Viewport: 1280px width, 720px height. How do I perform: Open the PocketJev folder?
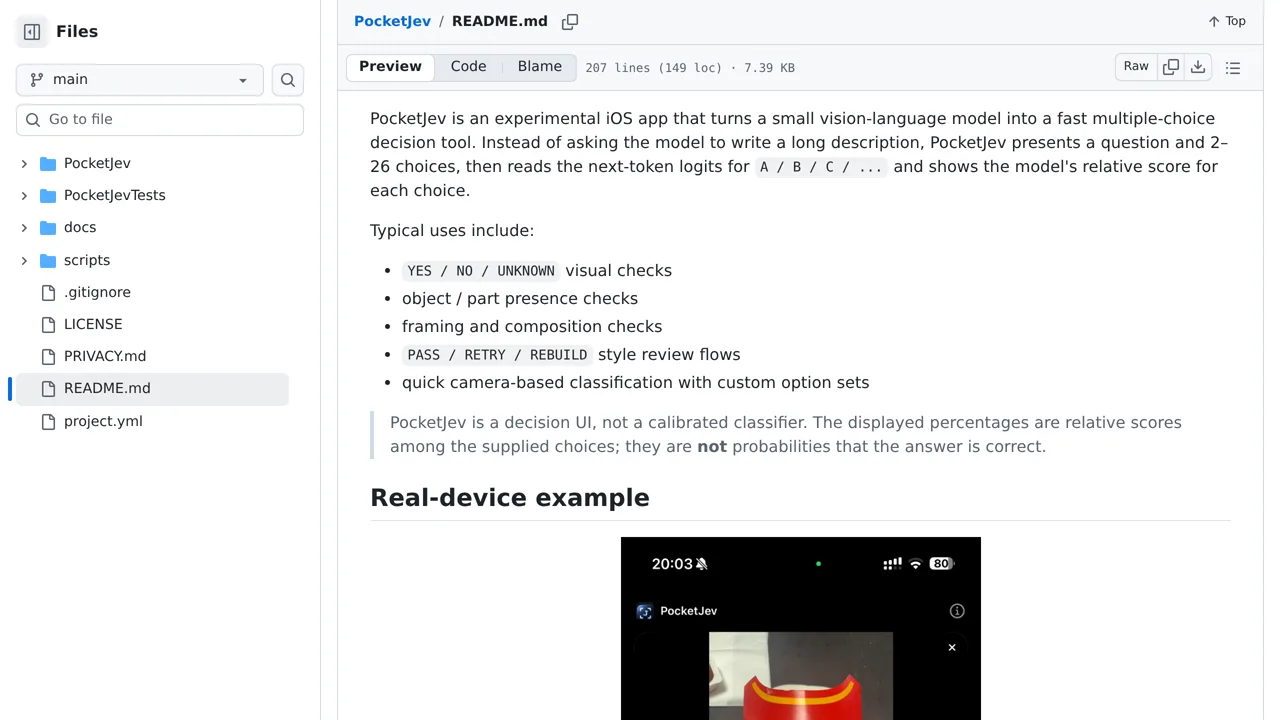click(x=97, y=163)
